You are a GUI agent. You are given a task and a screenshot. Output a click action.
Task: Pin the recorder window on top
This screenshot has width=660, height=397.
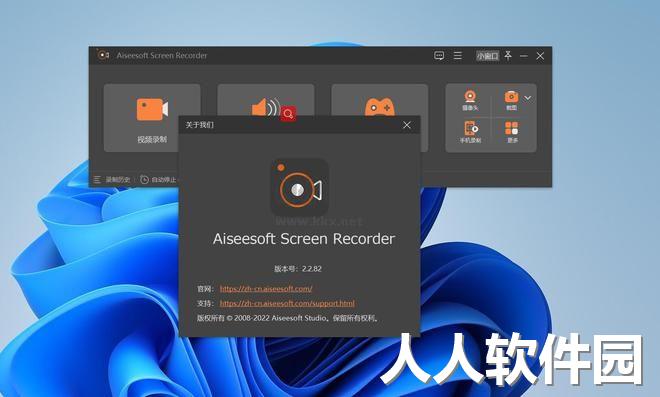tap(508, 56)
